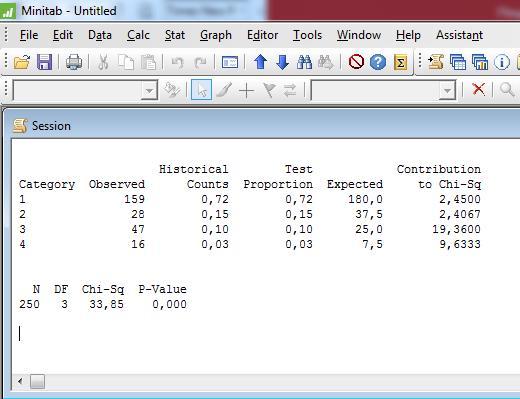
Task: Open the Stat menu
Action: (x=175, y=35)
